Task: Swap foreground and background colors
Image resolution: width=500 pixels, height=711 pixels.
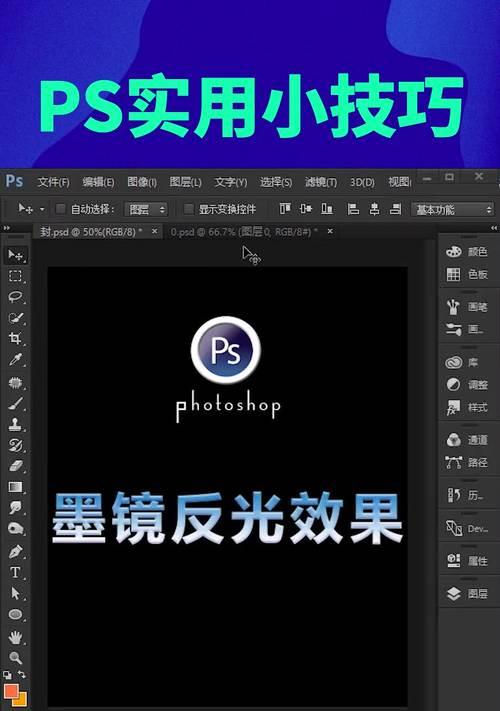Action: click(22, 674)
